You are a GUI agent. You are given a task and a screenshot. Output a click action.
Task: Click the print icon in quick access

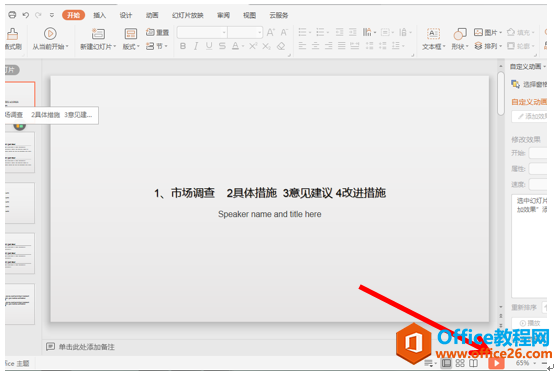coord(12,15)
